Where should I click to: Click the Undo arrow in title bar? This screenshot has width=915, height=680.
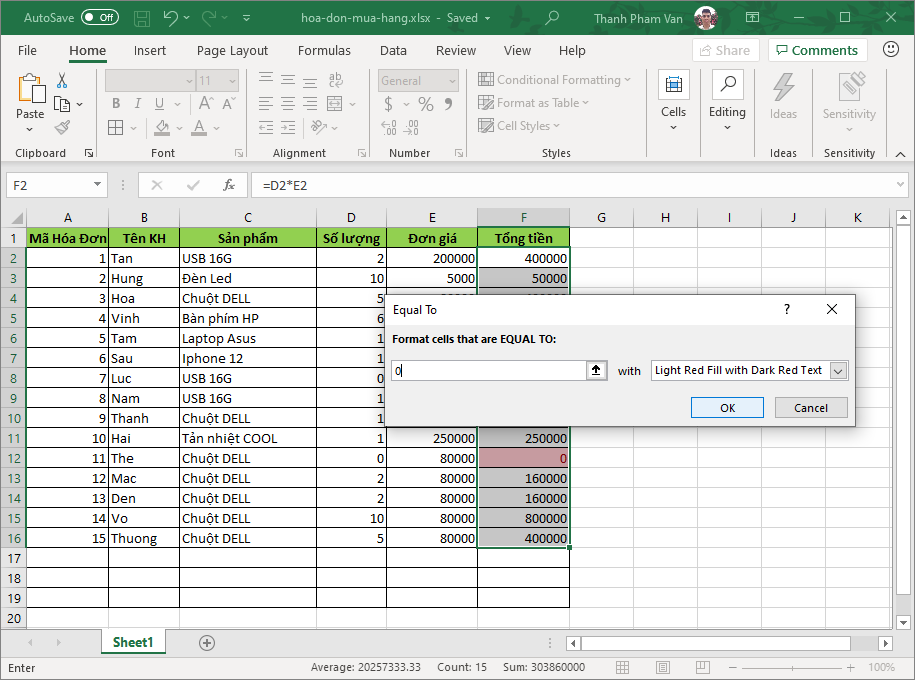[170, 18]
